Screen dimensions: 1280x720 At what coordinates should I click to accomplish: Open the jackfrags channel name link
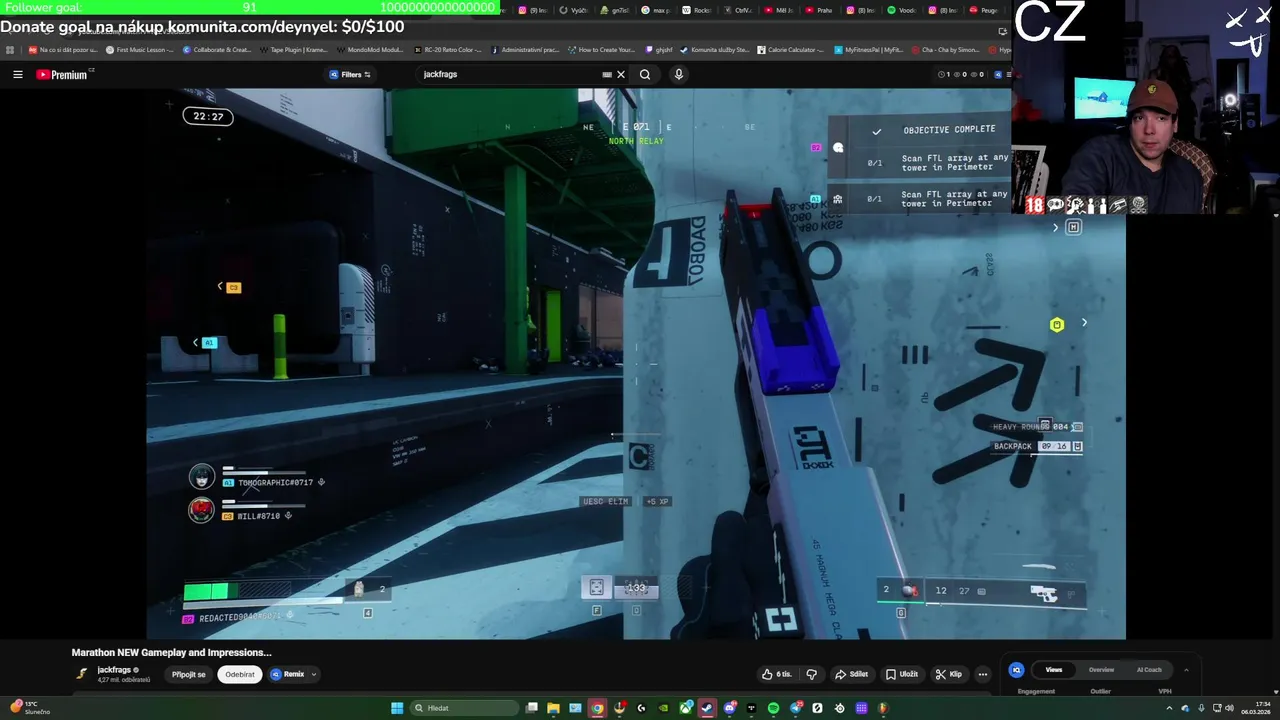point(114,670)
